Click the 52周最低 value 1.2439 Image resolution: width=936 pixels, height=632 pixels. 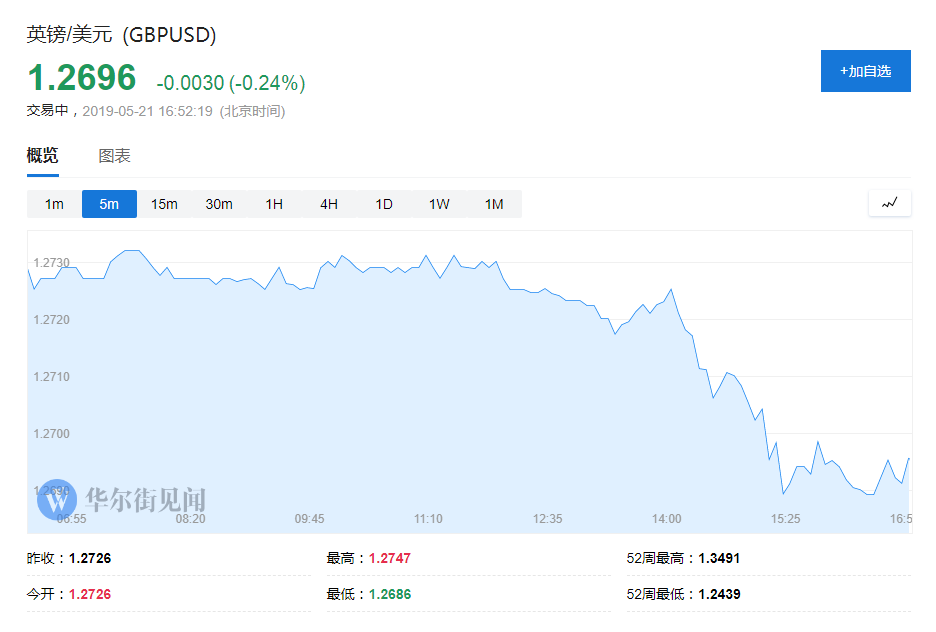click(x=719, y=594)
